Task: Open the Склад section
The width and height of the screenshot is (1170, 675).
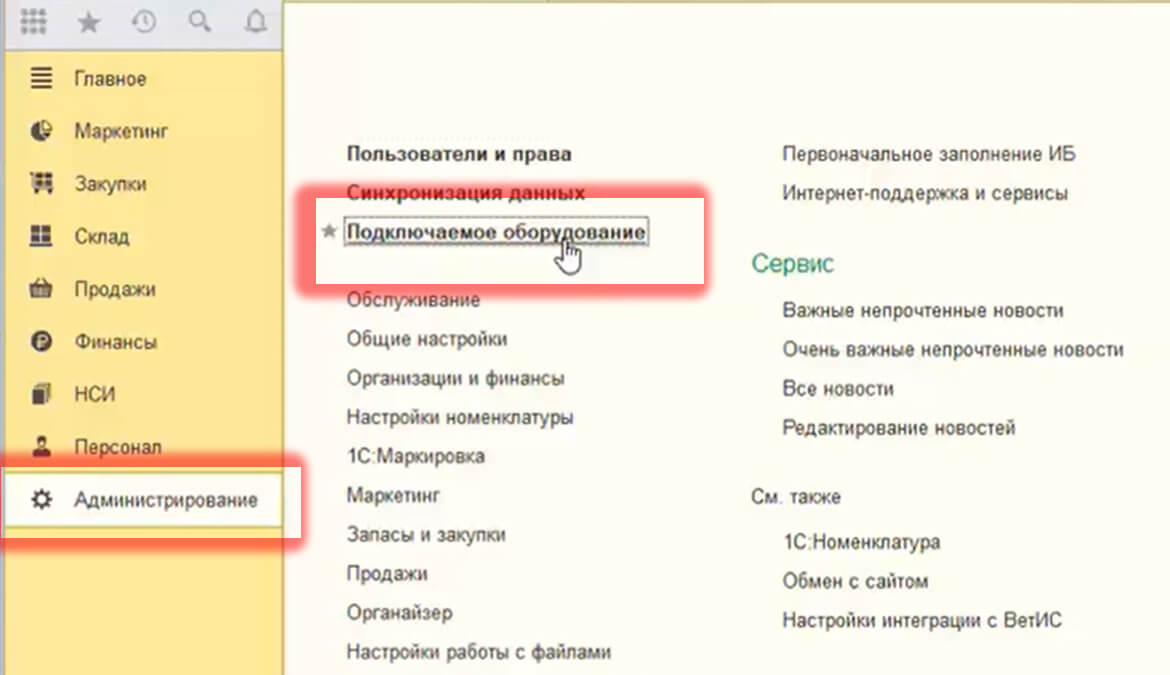Action: 101,236
